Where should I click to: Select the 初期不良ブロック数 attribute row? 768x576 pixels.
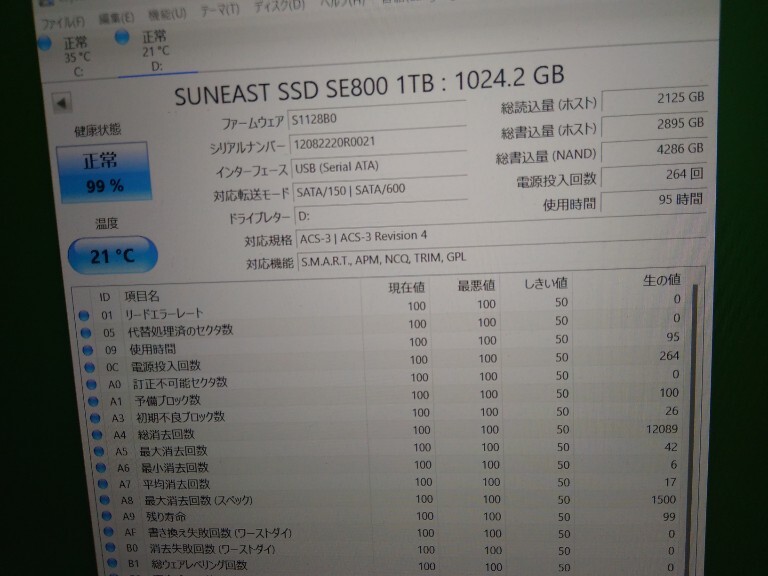(388, 414)
